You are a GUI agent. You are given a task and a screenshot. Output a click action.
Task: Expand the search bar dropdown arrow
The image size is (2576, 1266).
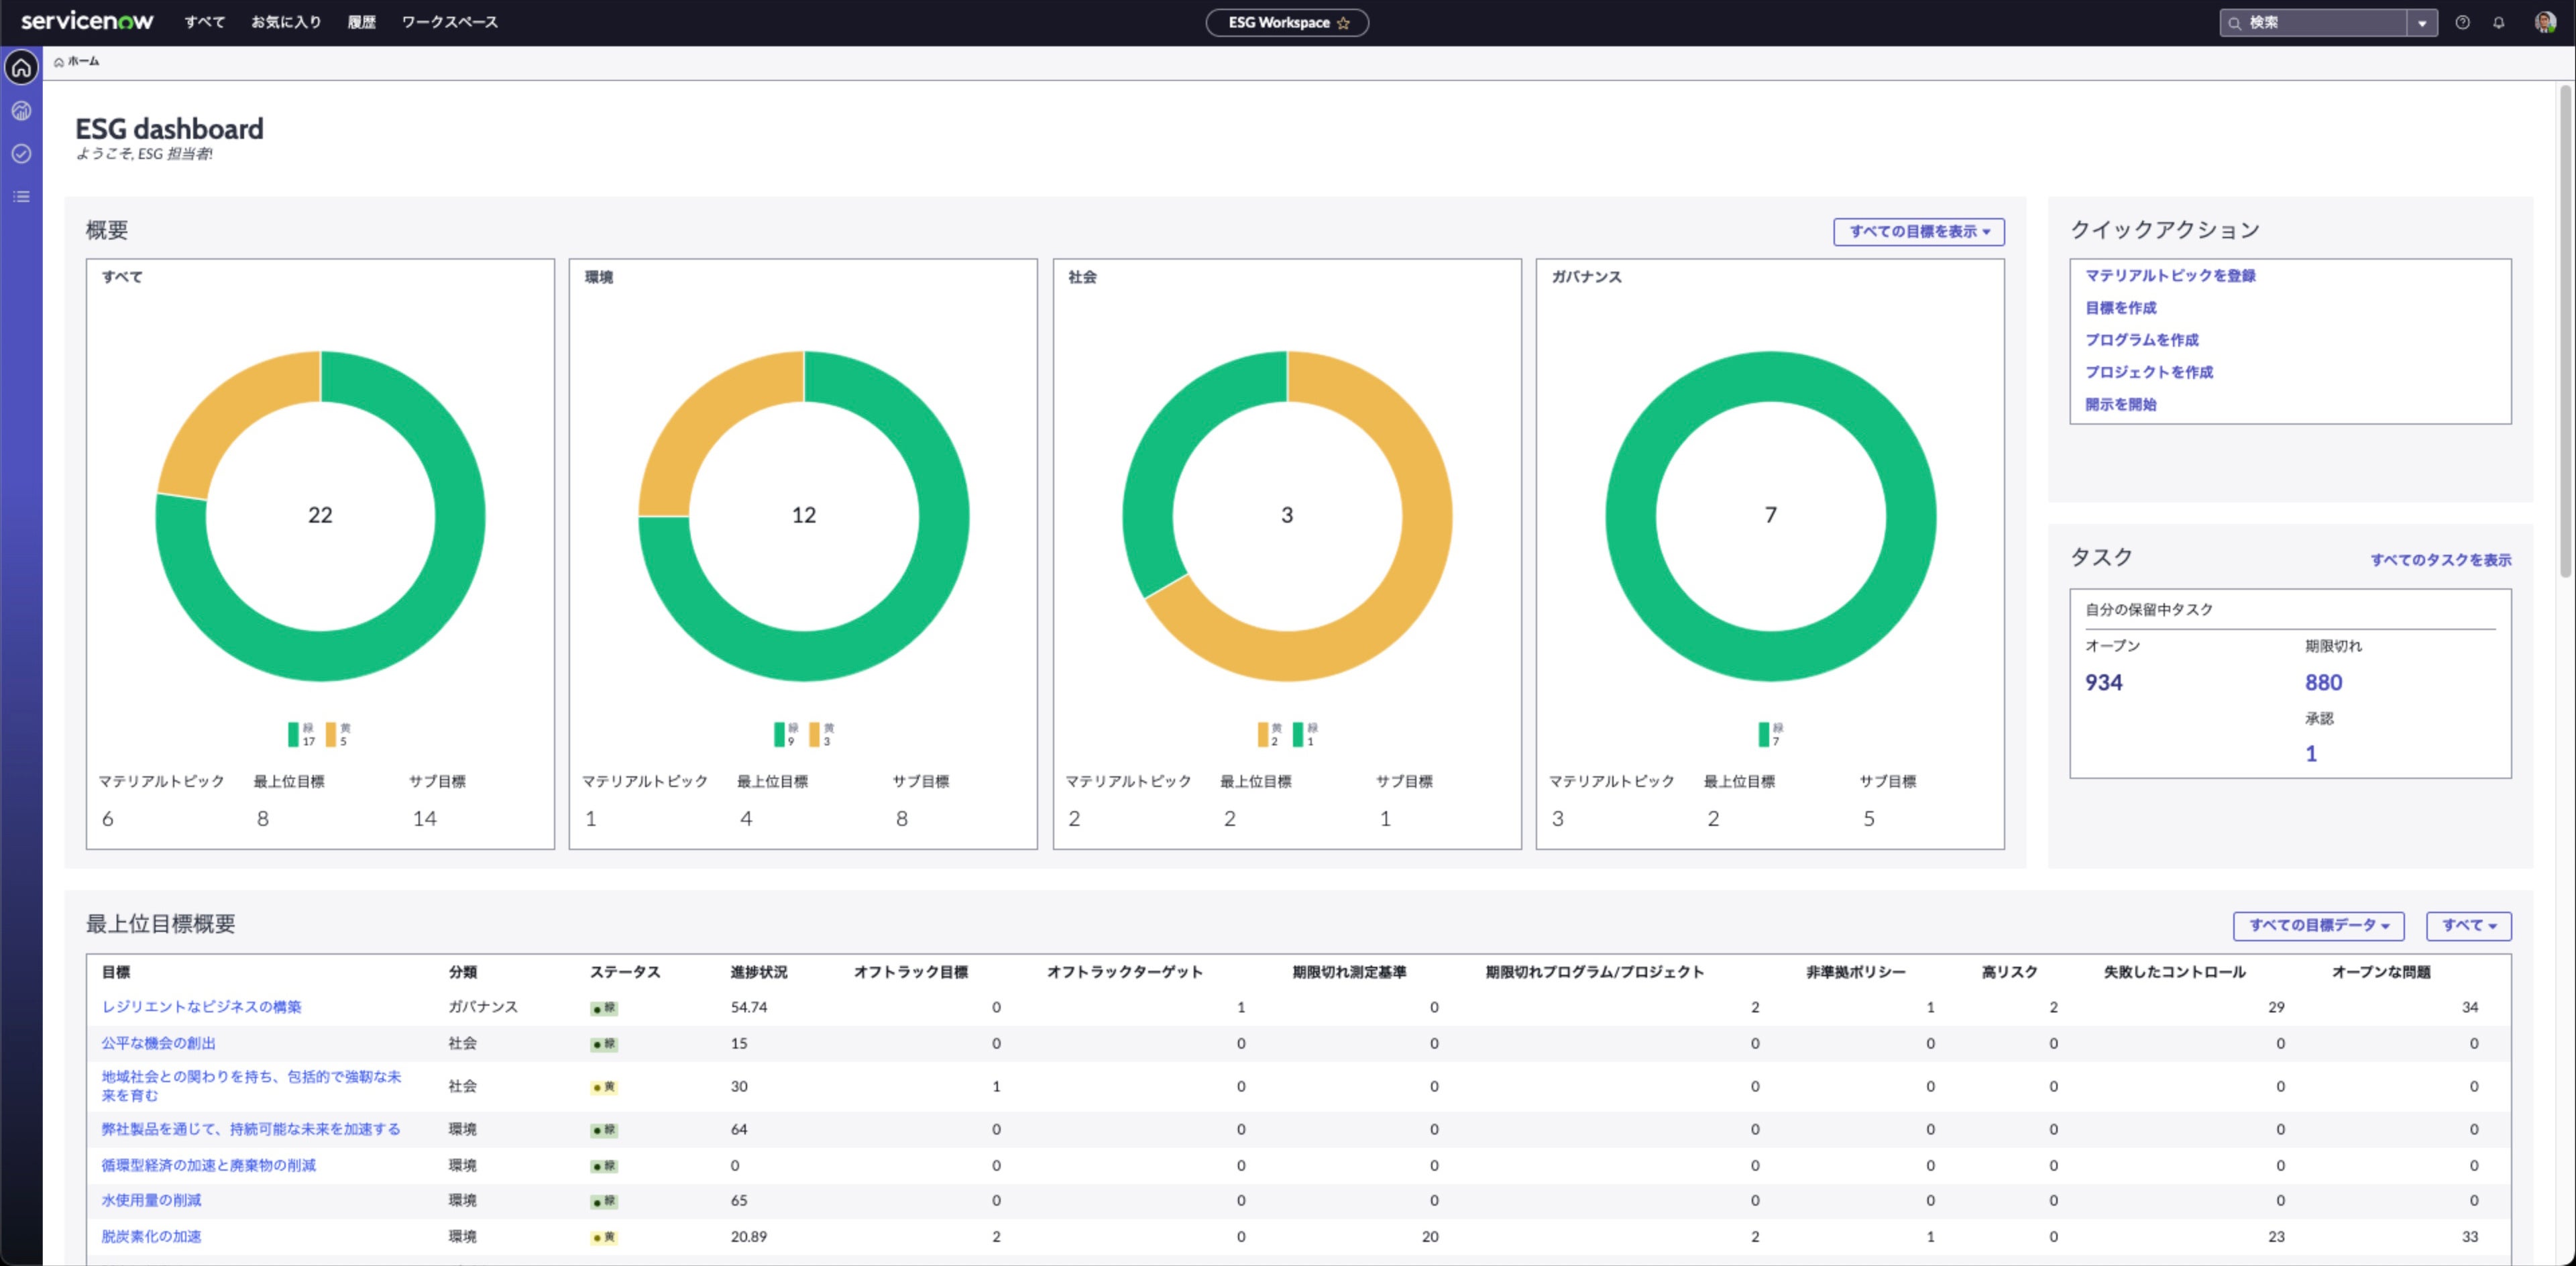click(2423, 21)
